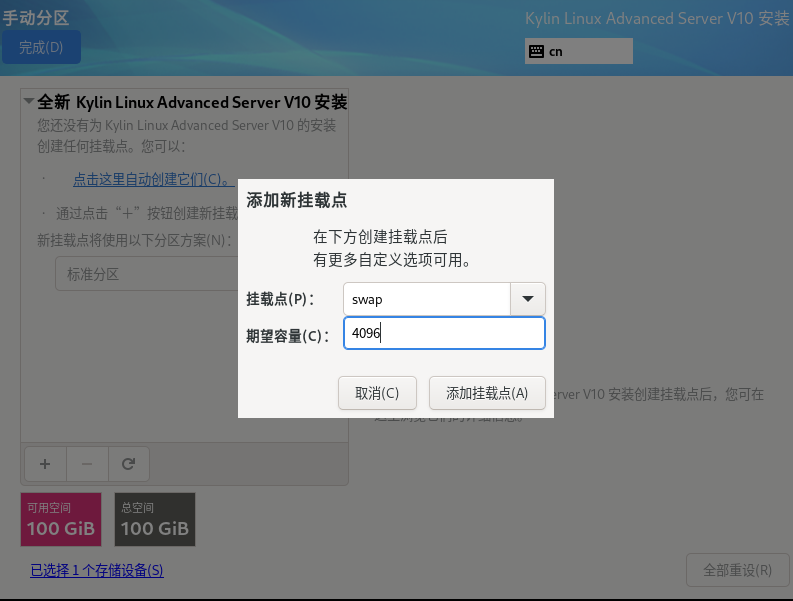Click the 取消(C) cancel button
Viewport: 793px width, 601px height.
[377, 393]
